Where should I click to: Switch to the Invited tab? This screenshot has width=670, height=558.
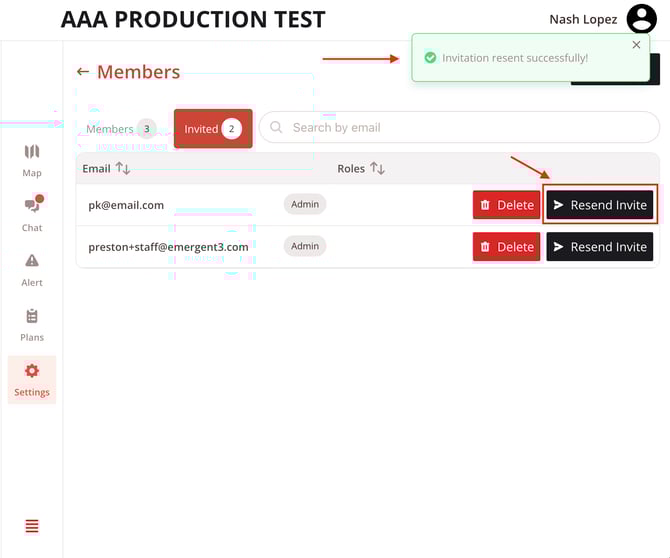click(212, 129)
